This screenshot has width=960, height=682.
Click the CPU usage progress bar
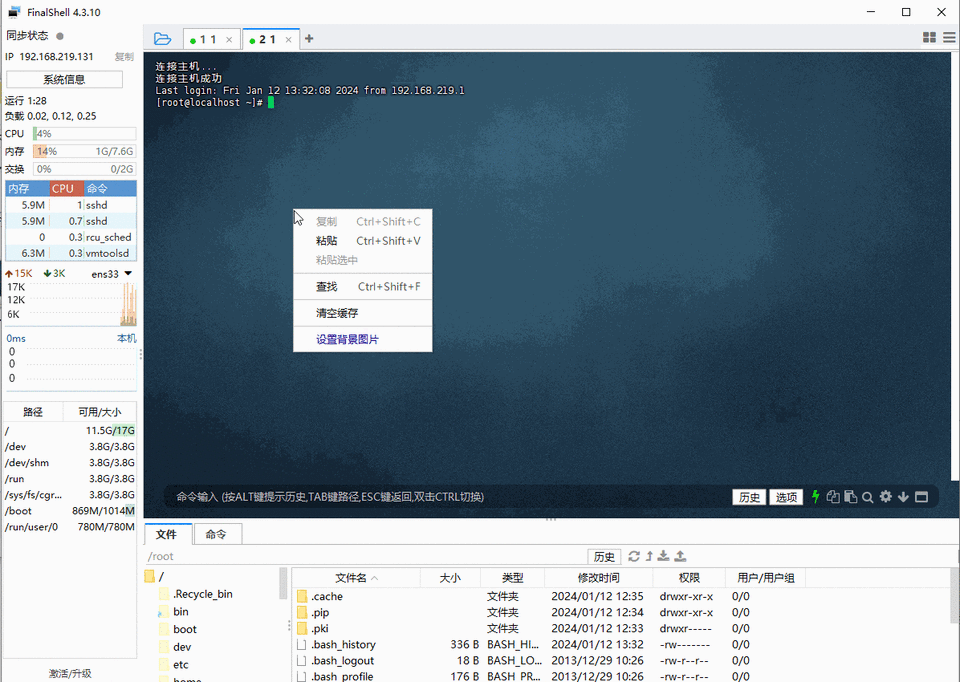[x=84, y=133]
